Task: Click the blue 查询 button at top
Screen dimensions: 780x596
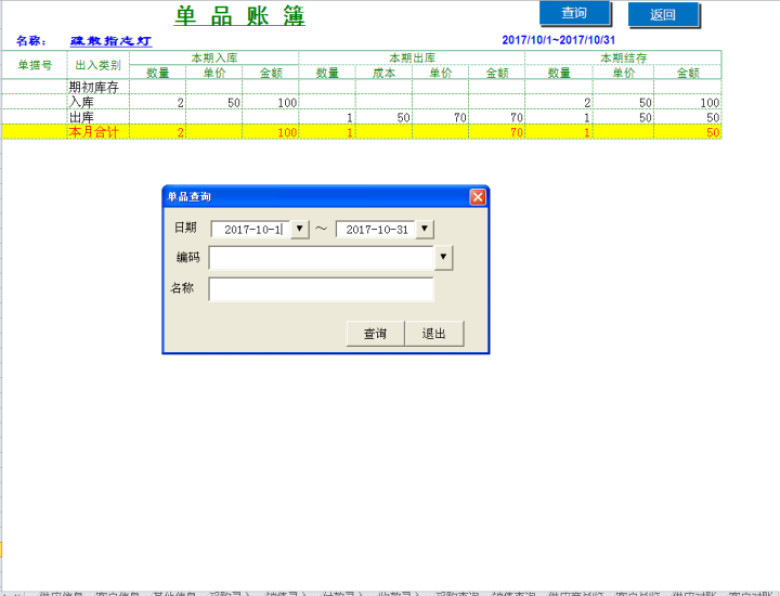Action: [575, 13]
